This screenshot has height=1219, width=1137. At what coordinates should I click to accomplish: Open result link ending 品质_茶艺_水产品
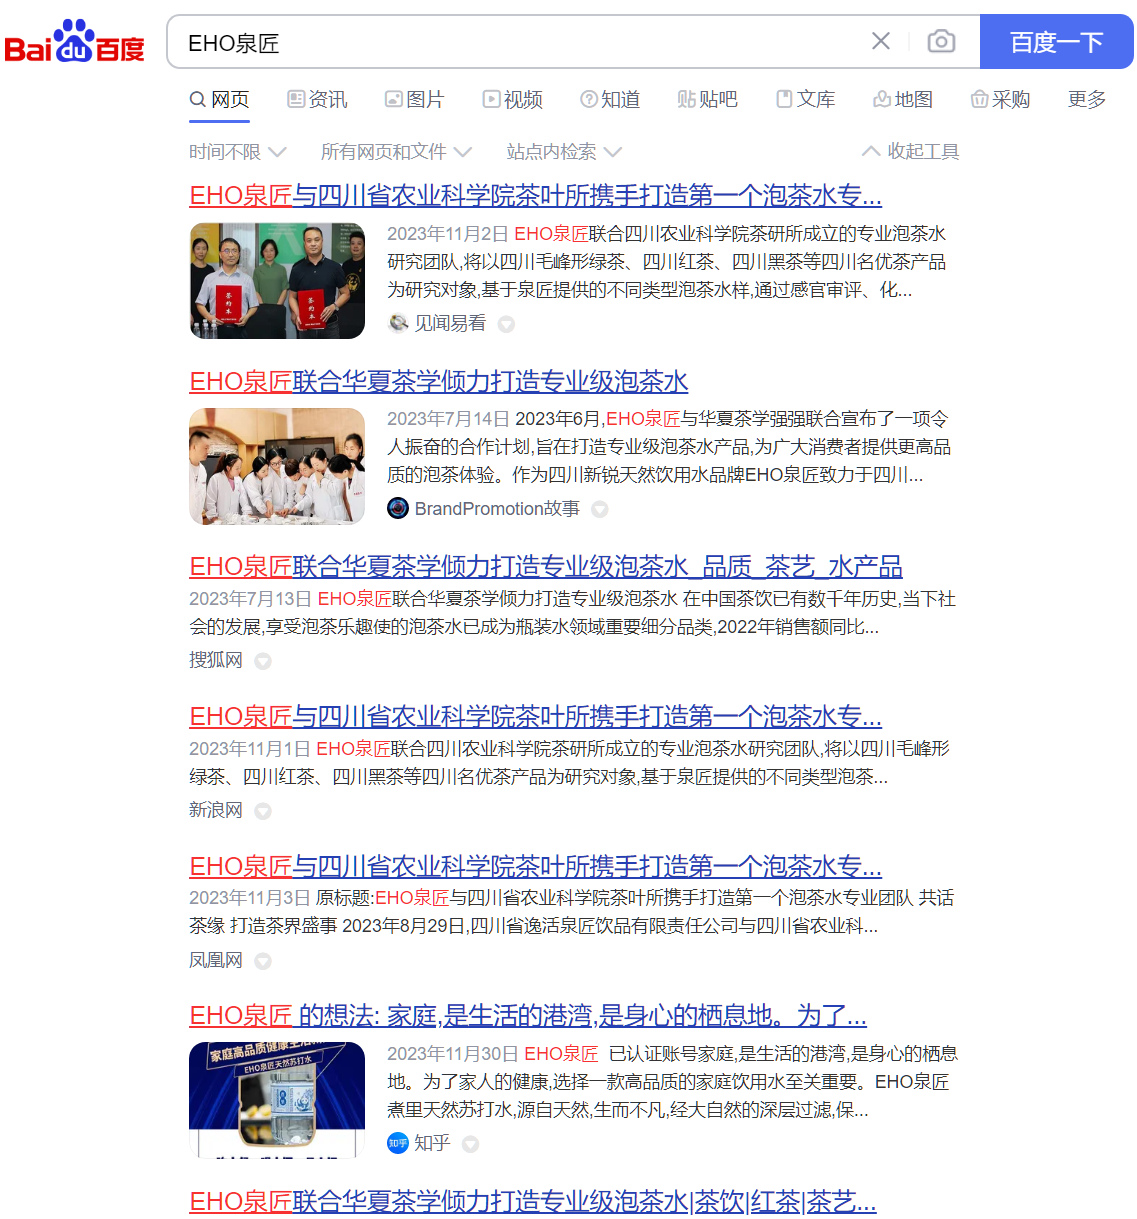[x=545, y=567]
